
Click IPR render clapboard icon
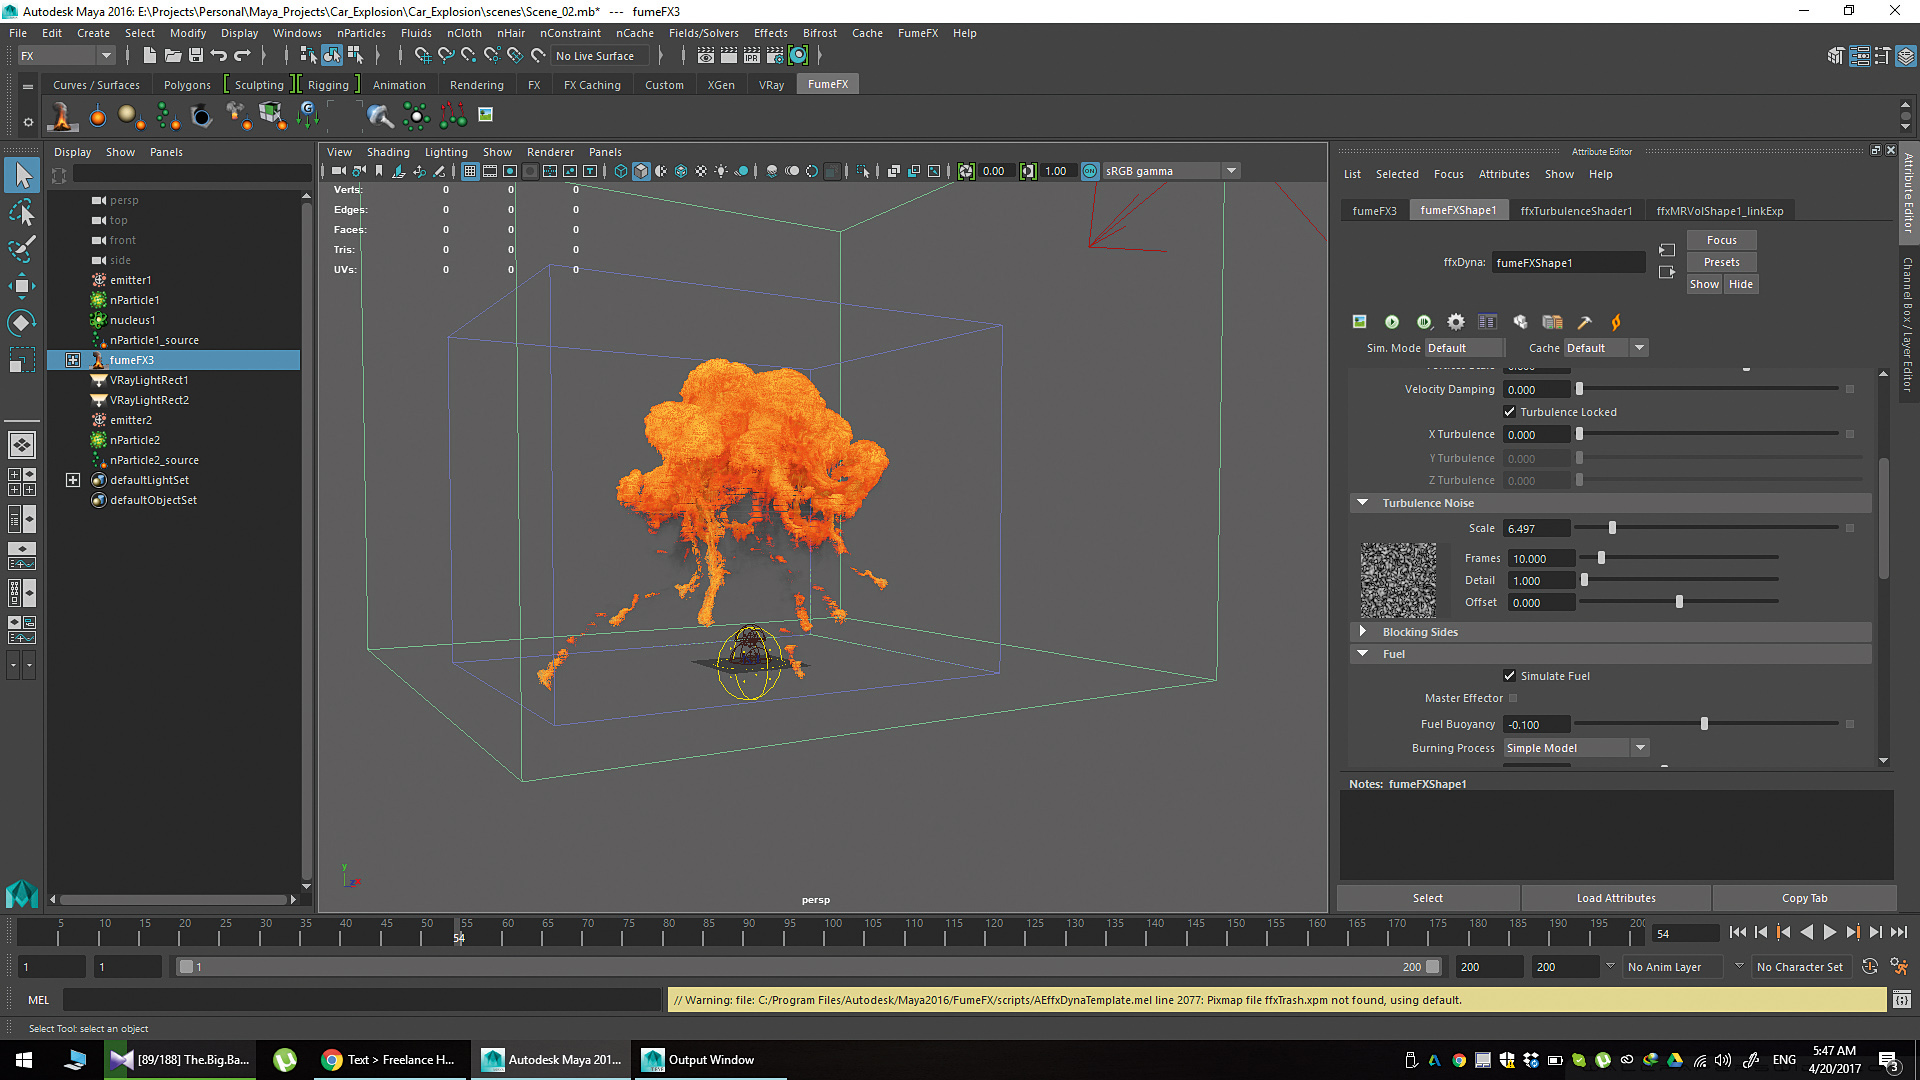click(x=752, y=56)
